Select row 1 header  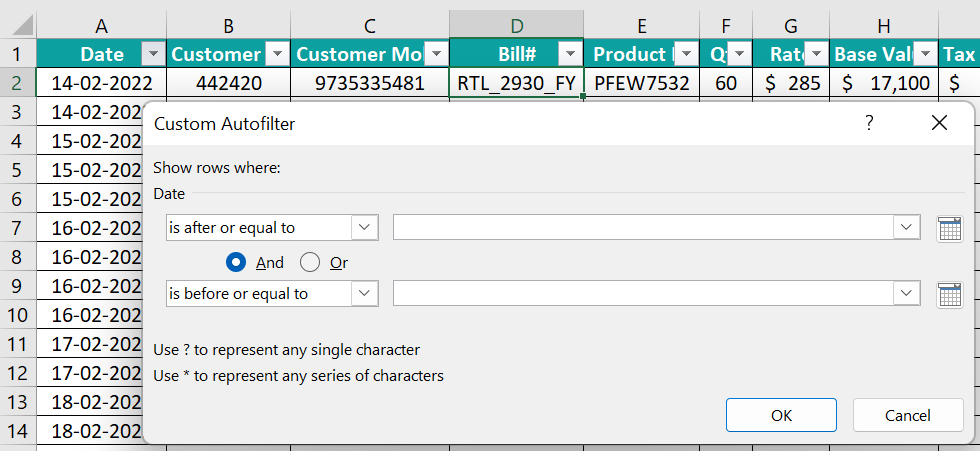pyautogui.click(x=18, y=54)
